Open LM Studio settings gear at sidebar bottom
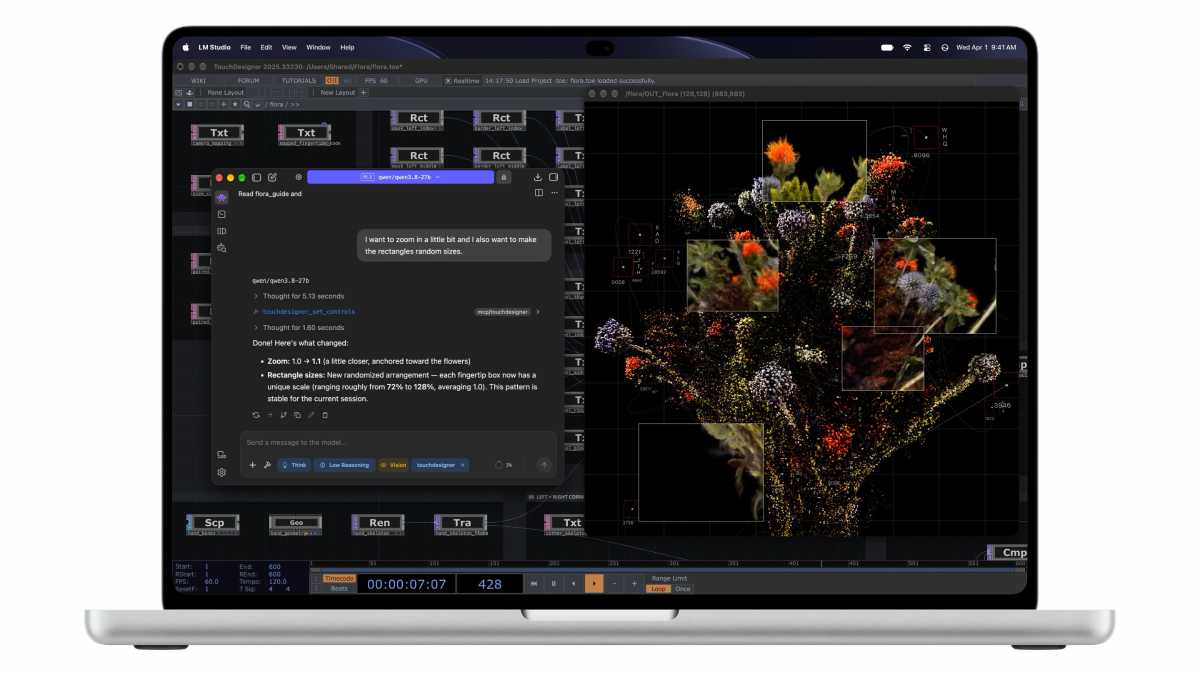Screen dimensions: 1200x675 pyautogui.click(x=222, y=472)
